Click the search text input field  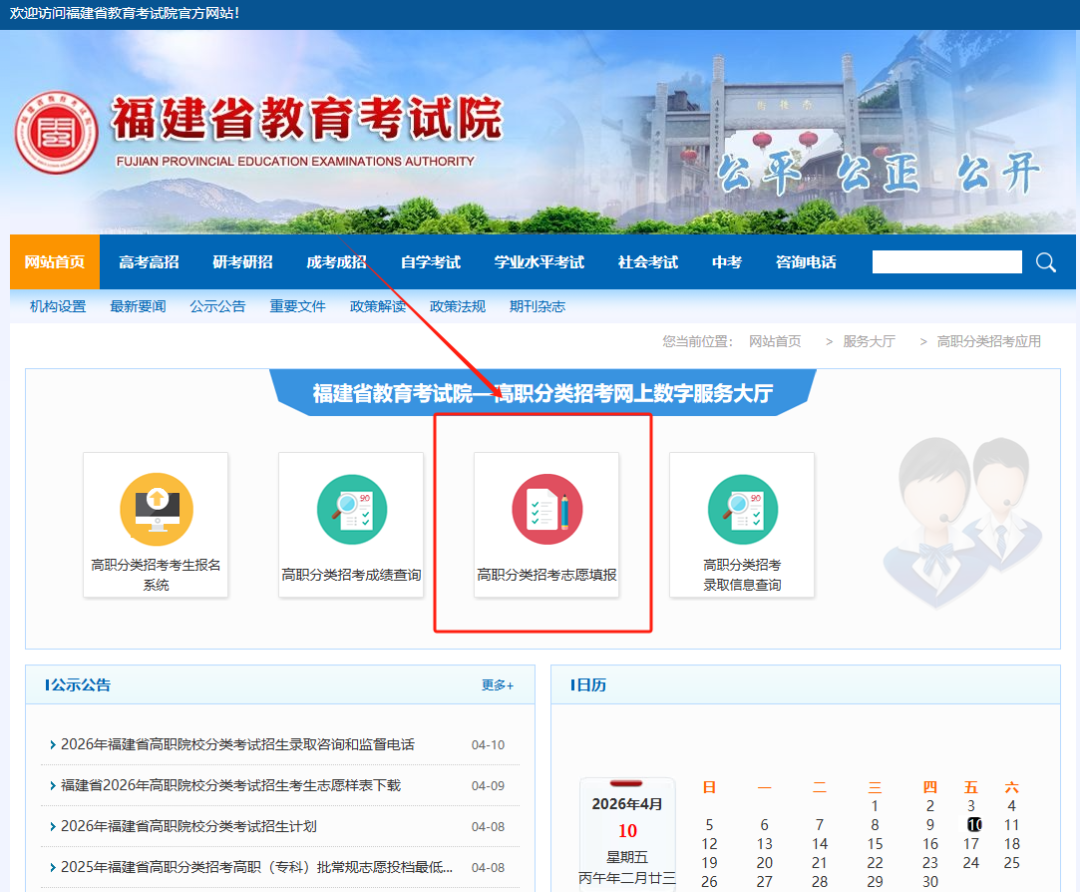pyautogui.click(x=946, y=262)
